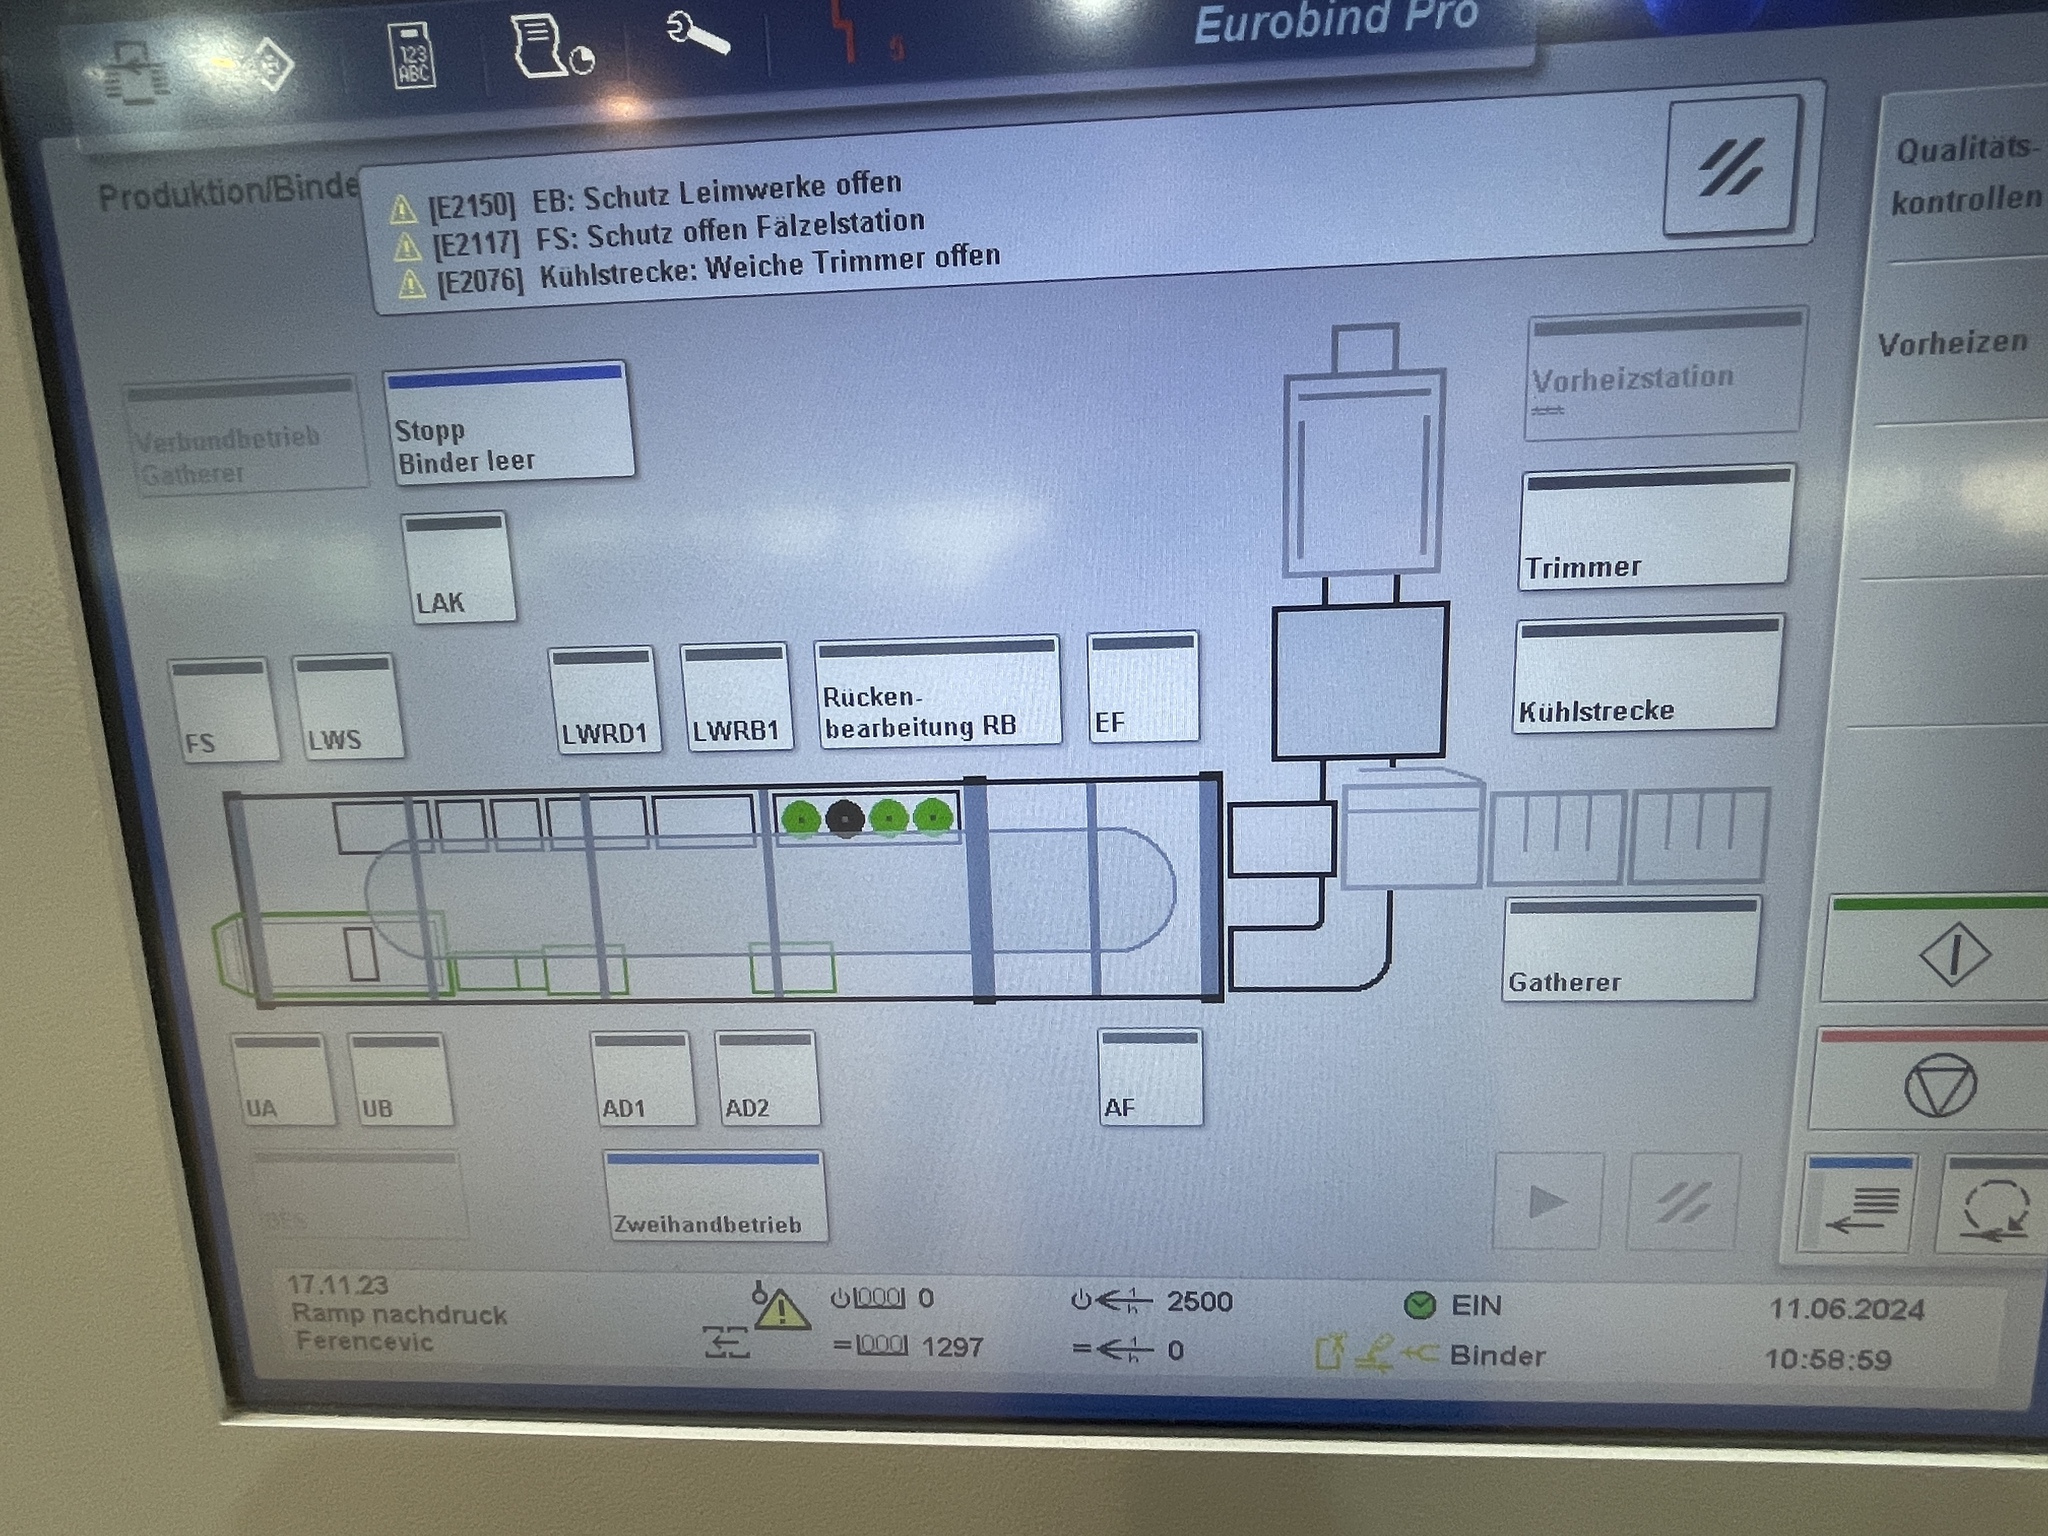Click the greyed-out play arrow button
The height and width of the screenshot is (1536, 2048).
click(x=1547, y=1201)
